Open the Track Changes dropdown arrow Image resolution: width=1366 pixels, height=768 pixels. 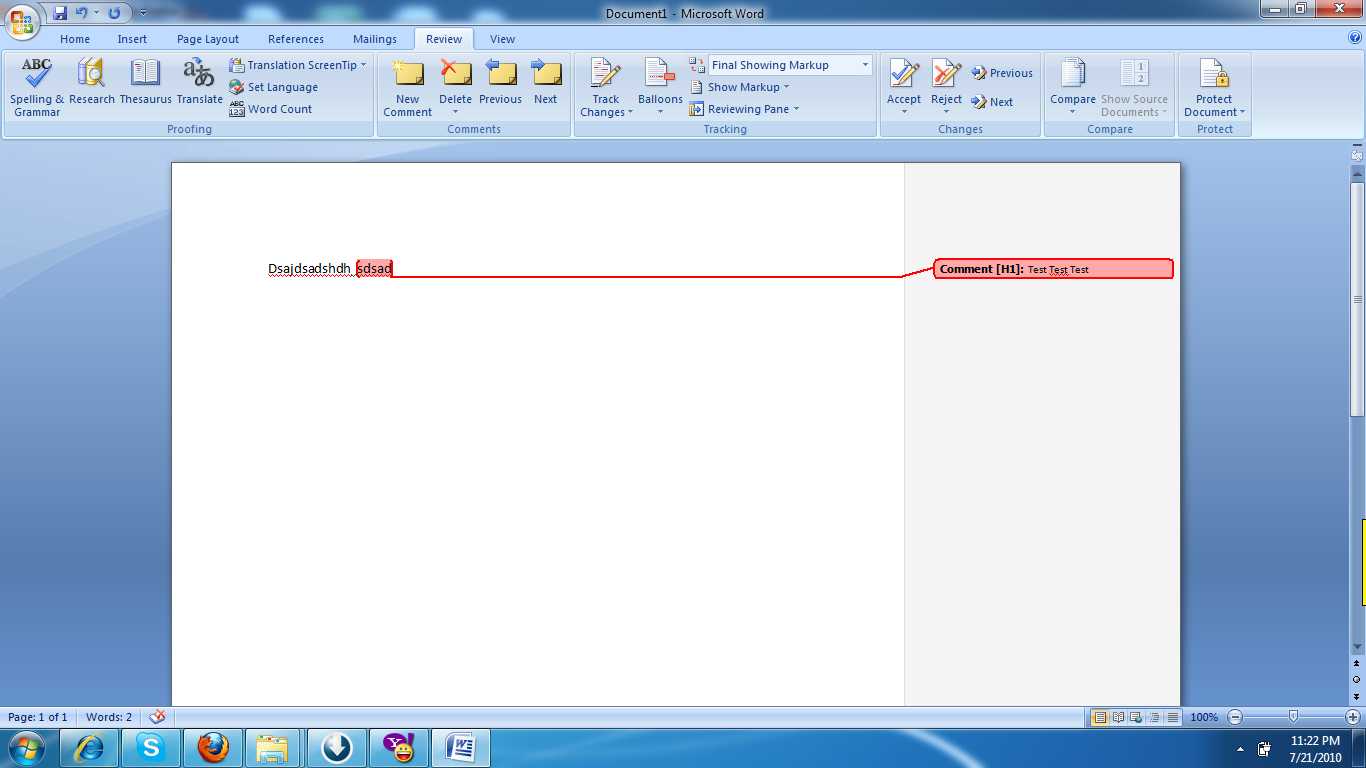click(630, 112)
